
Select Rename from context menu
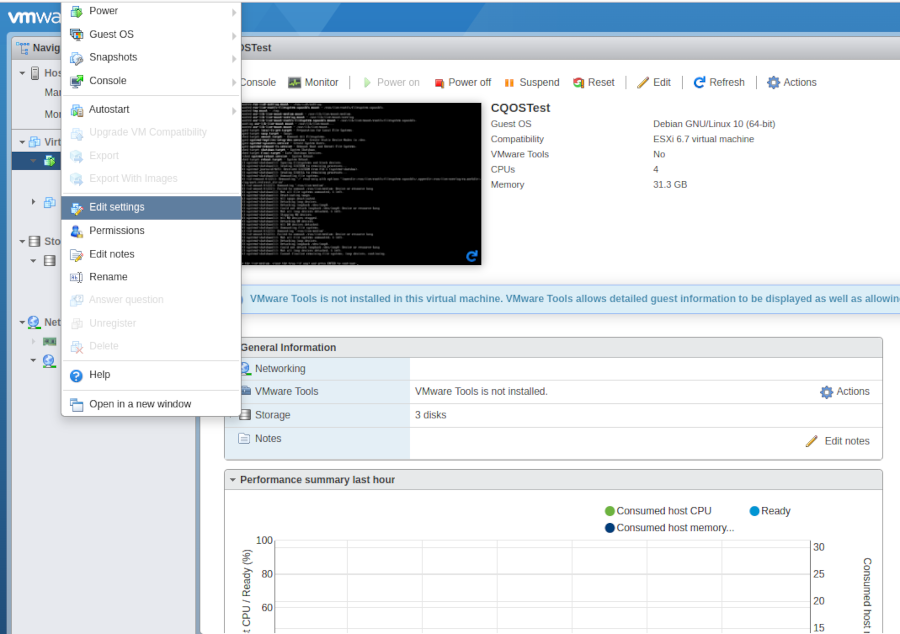point(151,277)
